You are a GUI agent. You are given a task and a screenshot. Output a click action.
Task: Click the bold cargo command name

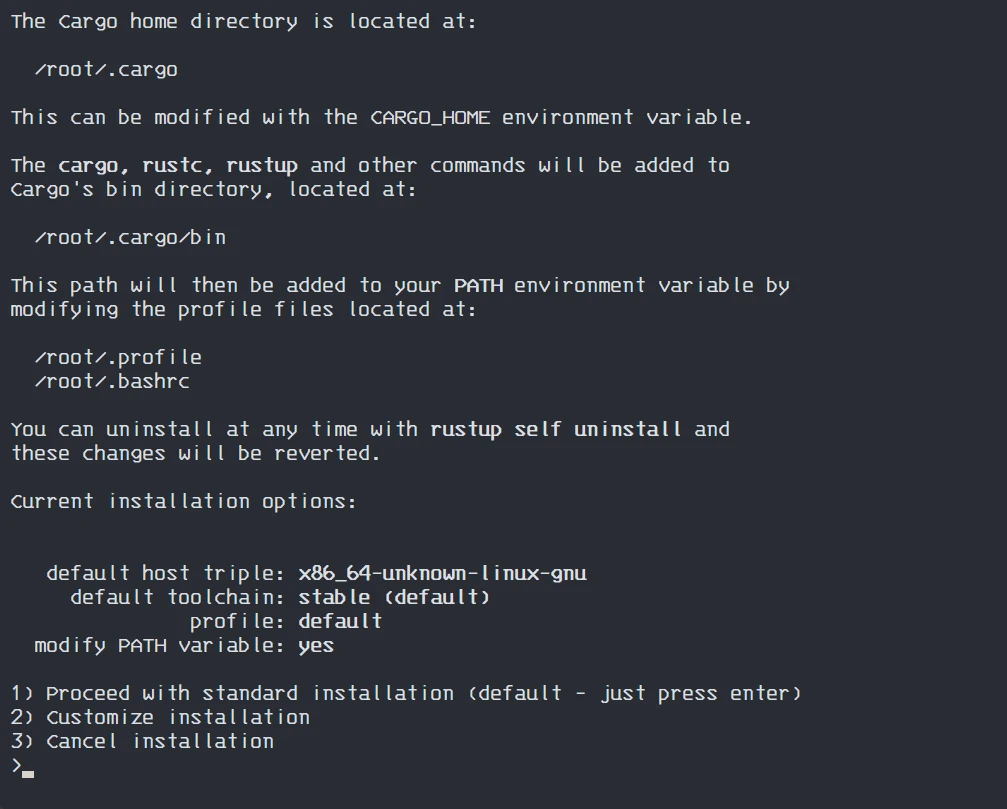pos(87,166)
